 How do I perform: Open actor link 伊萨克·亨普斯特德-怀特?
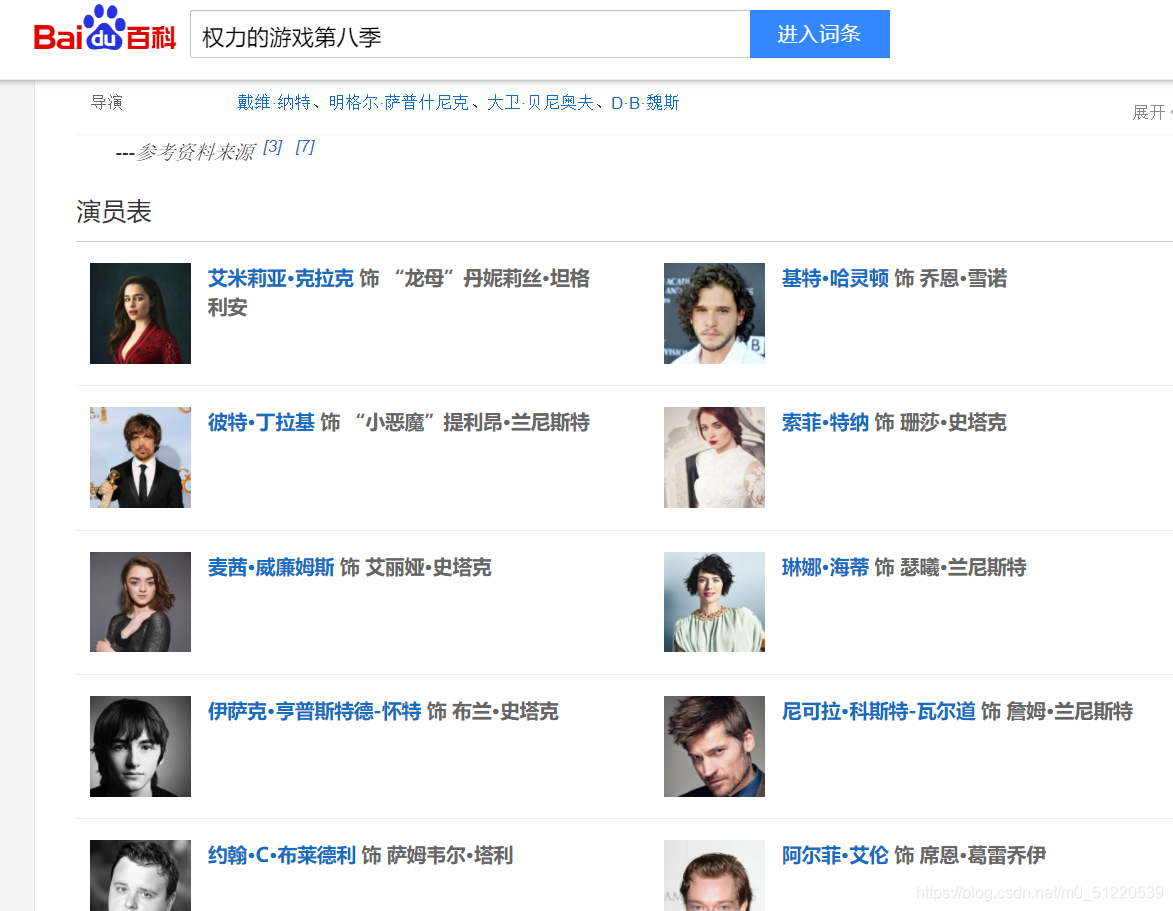tap(315, 711)
